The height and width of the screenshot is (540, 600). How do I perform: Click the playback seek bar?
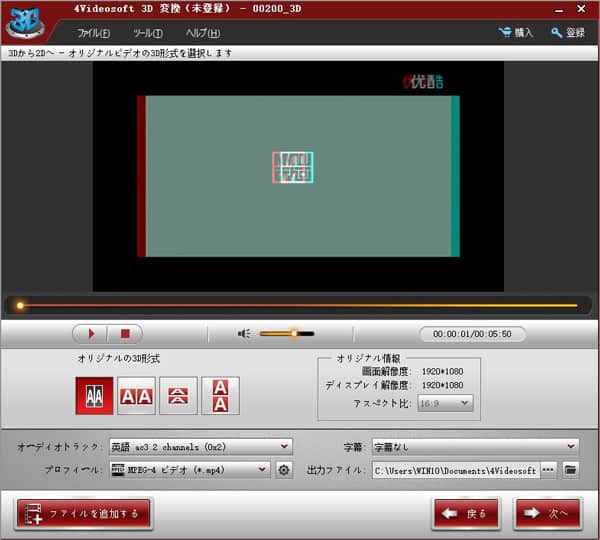click(298, 305)
